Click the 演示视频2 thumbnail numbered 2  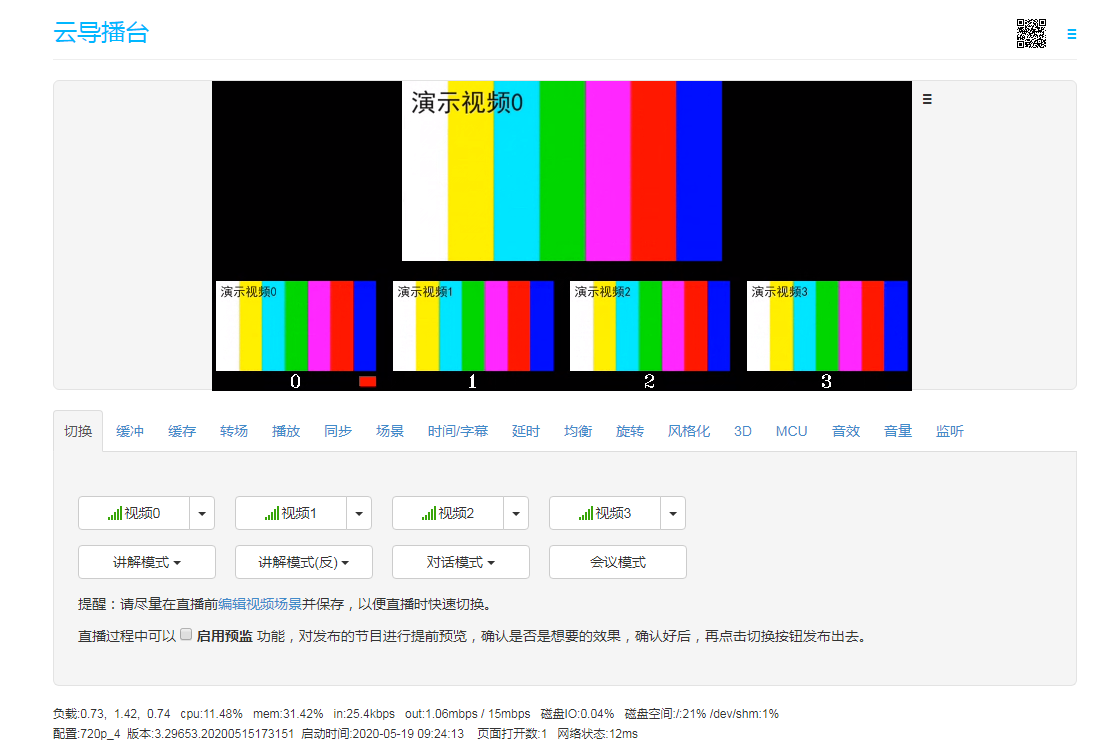pyautogui.click(x=649, y=326)
